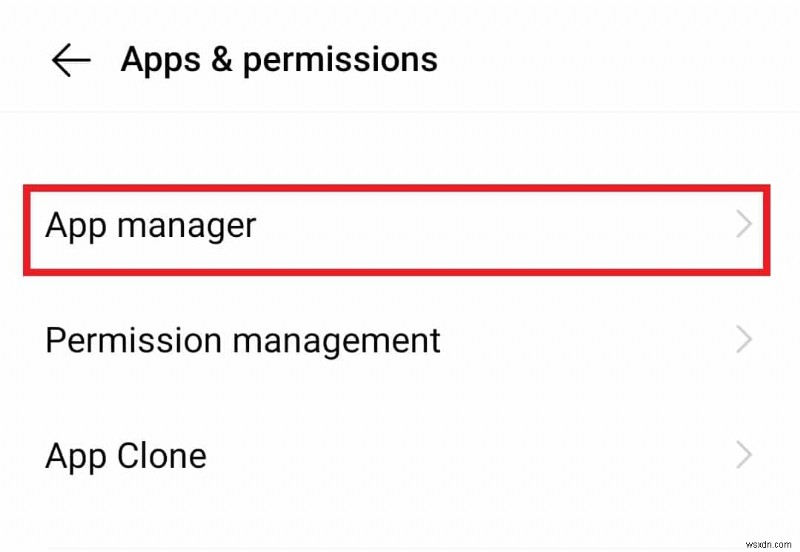Open the App manager chevron arrow
Screen dimensions: 800x552
[743, 226]
